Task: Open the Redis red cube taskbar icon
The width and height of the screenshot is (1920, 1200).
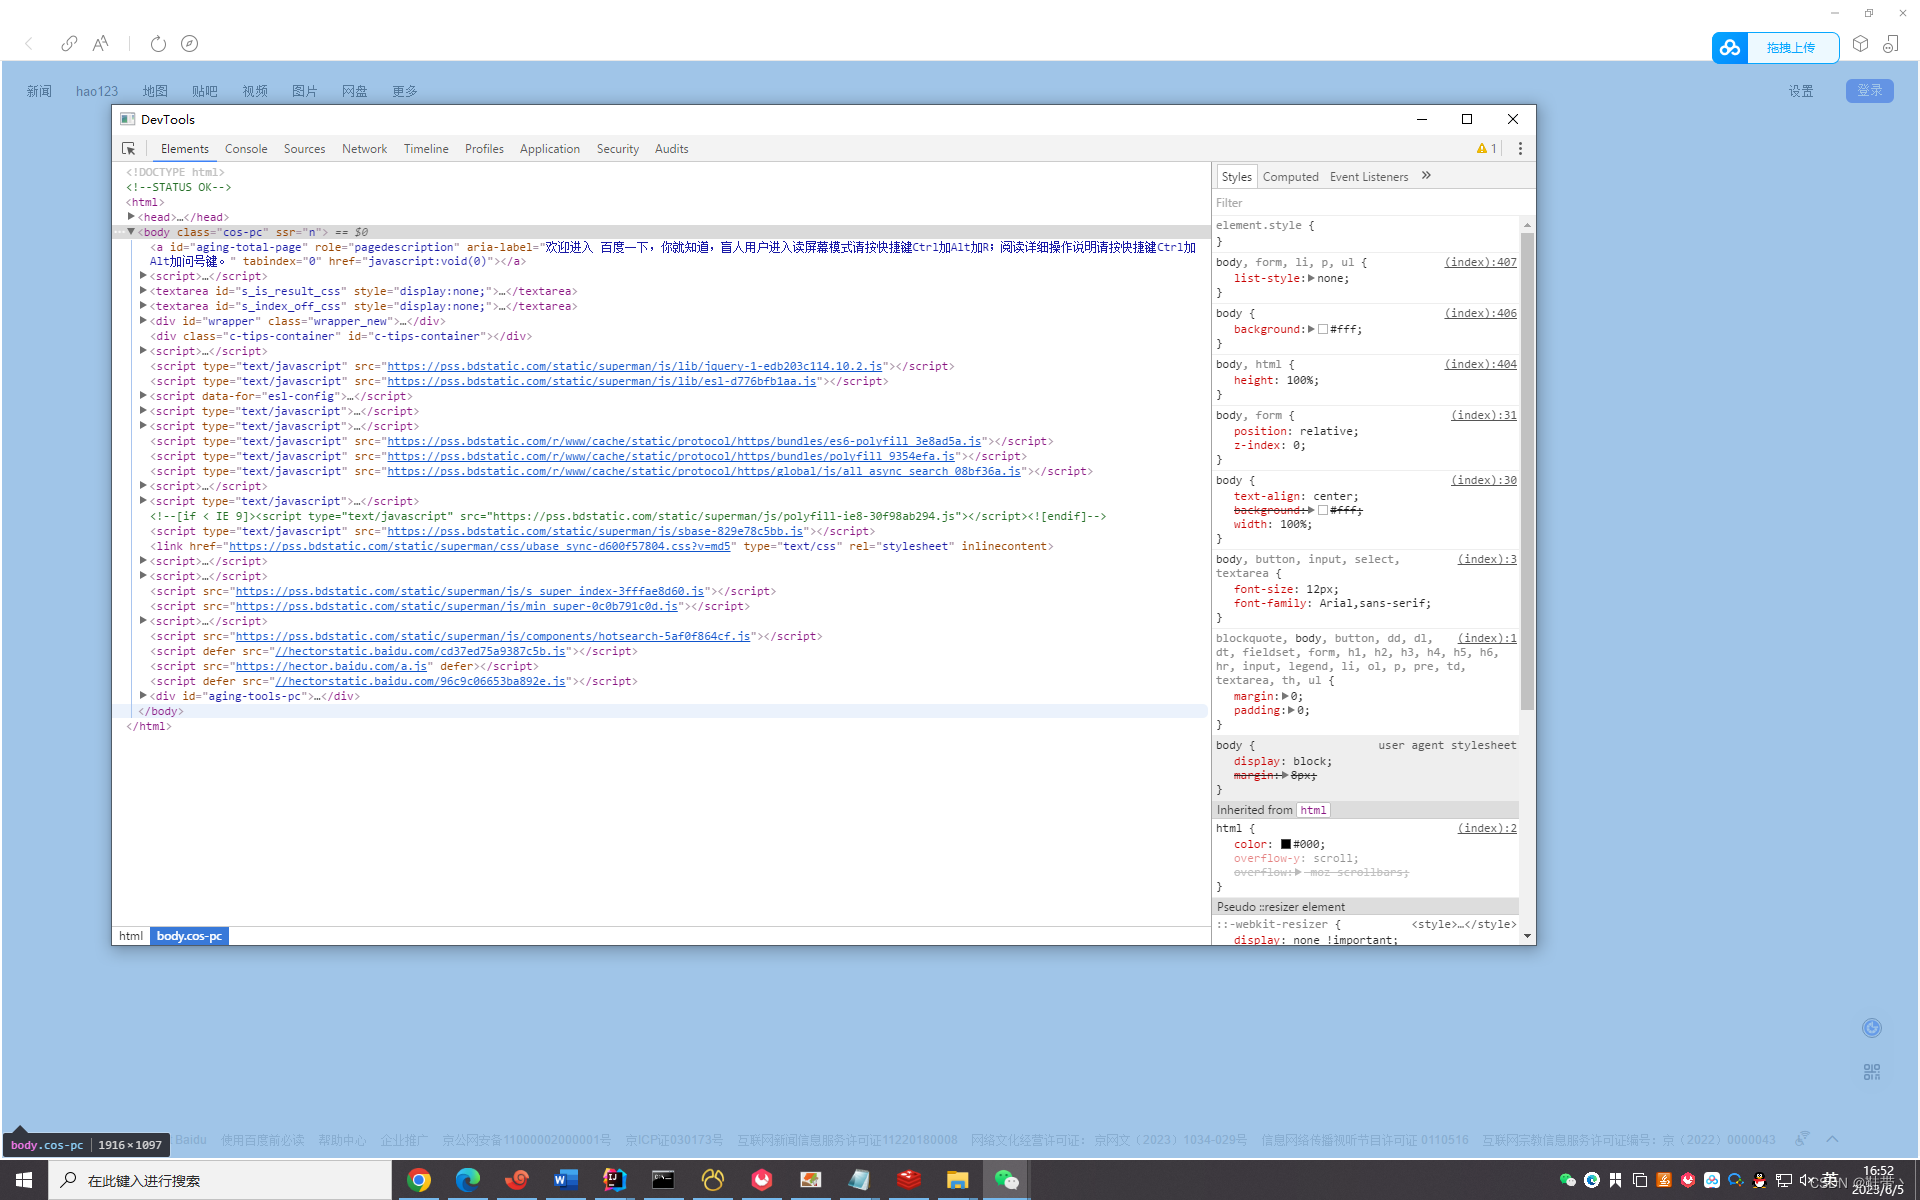Action: 908,1180
